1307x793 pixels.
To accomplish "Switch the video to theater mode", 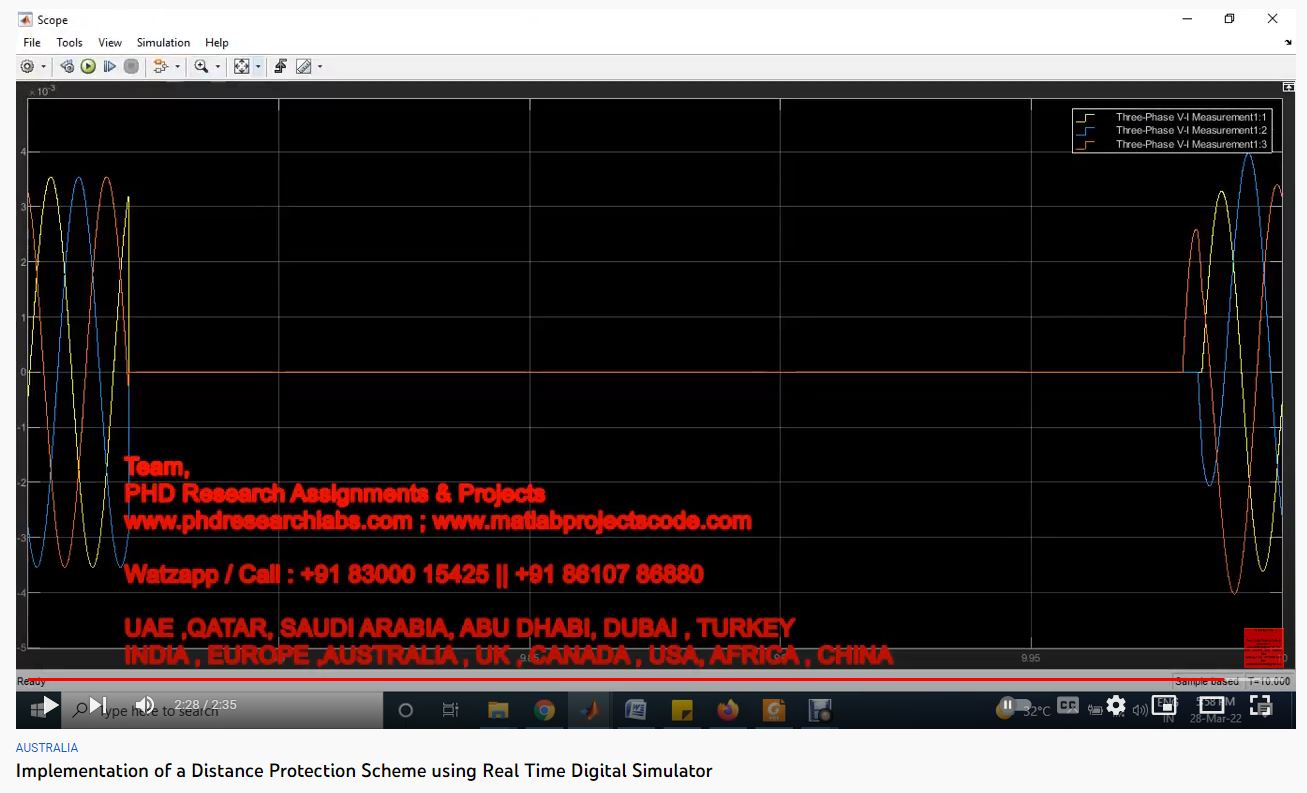I will (1211, 706).
